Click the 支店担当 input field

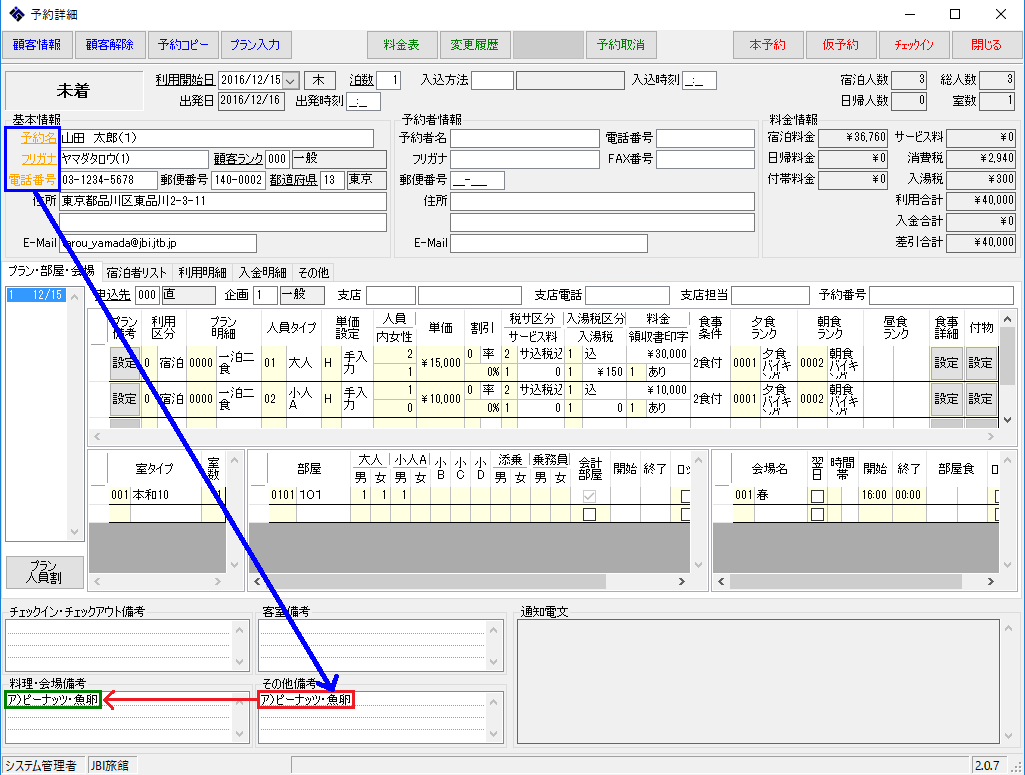(x=771, y=295)
